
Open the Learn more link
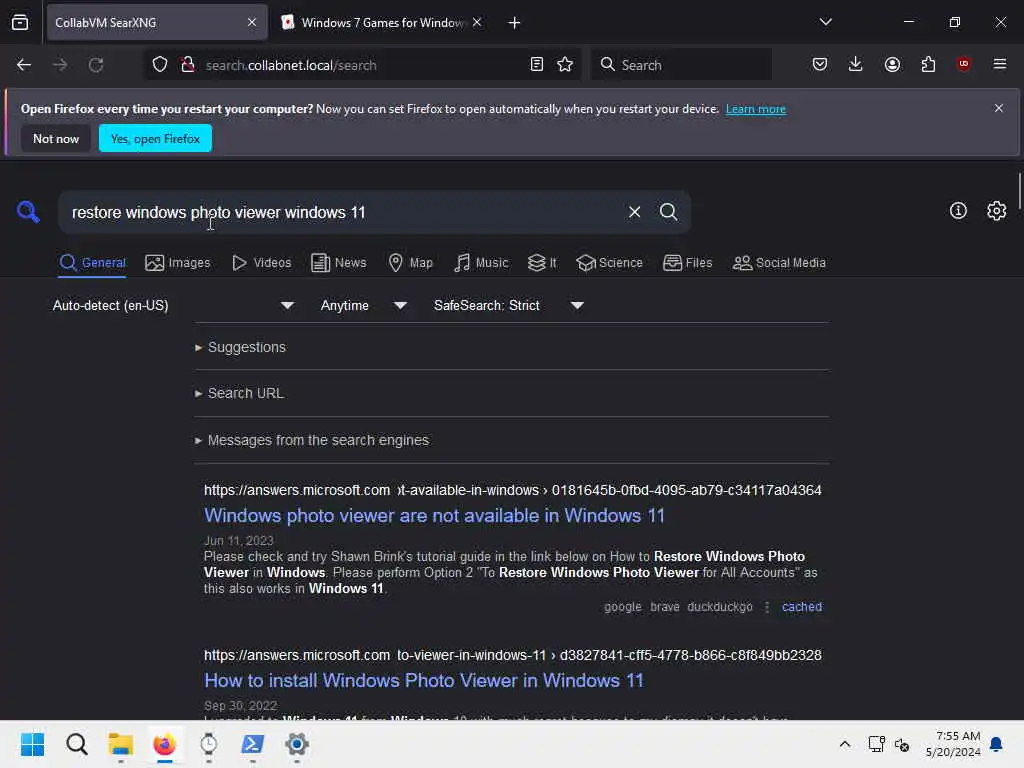click(x=756, y=109)
